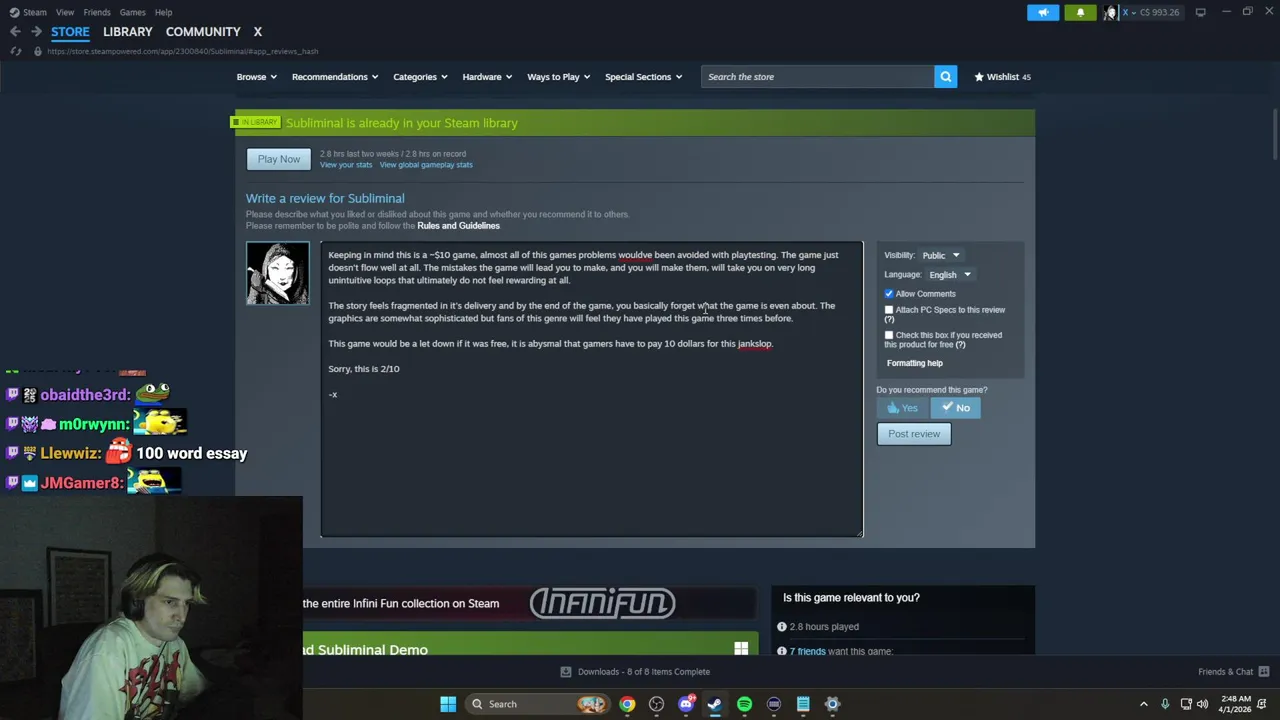This screenshot has width=1280, height=720.
Task: Go forward with the right arrow
Action: (36, 32)
